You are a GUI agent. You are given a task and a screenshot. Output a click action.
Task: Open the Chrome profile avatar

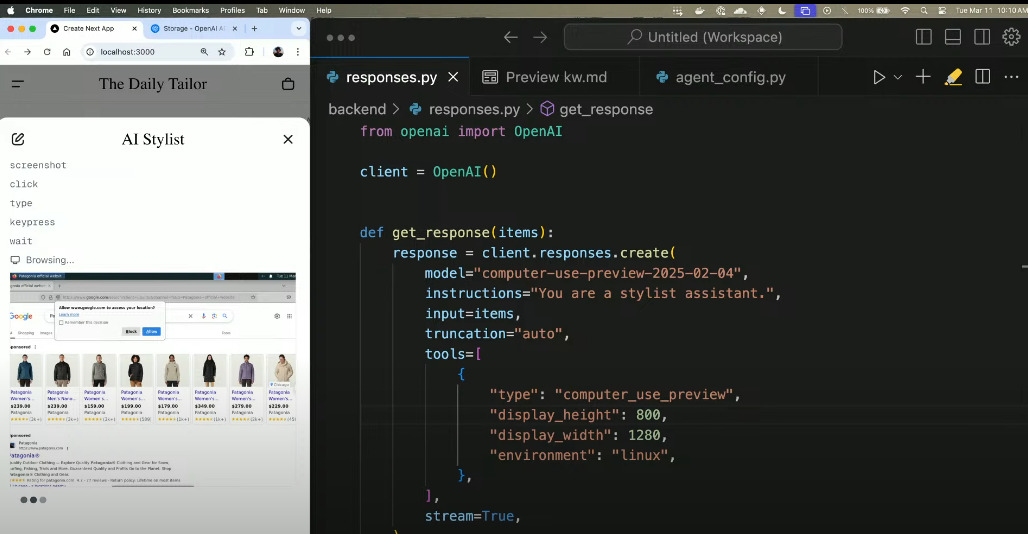278,52
